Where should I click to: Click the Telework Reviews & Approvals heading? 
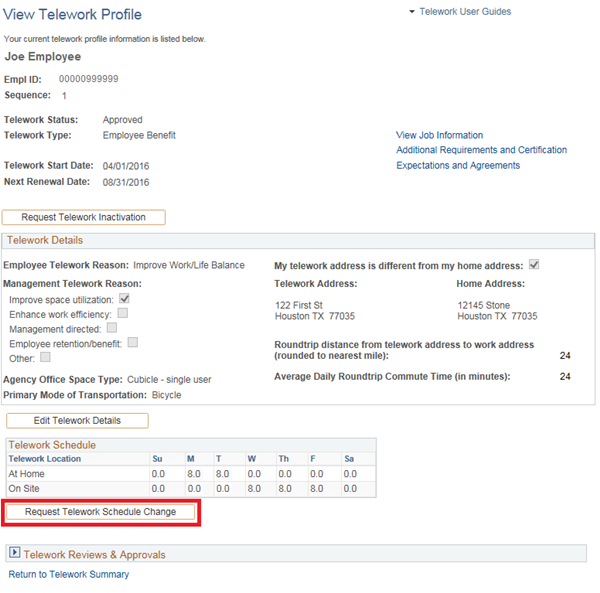click(x=94, y=554)
